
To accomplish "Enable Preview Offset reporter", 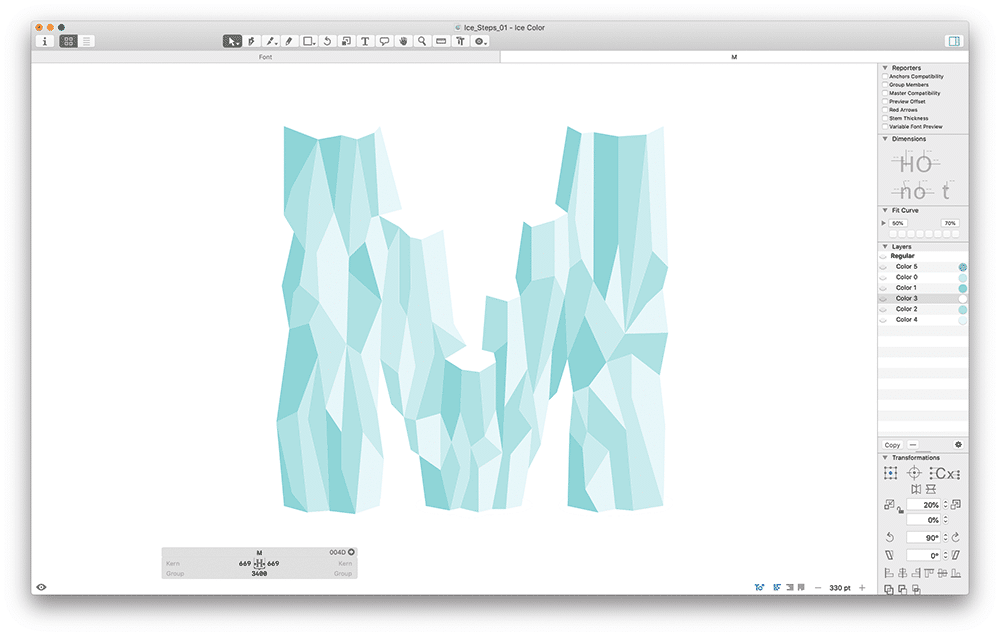I will (x=885, y=101).
